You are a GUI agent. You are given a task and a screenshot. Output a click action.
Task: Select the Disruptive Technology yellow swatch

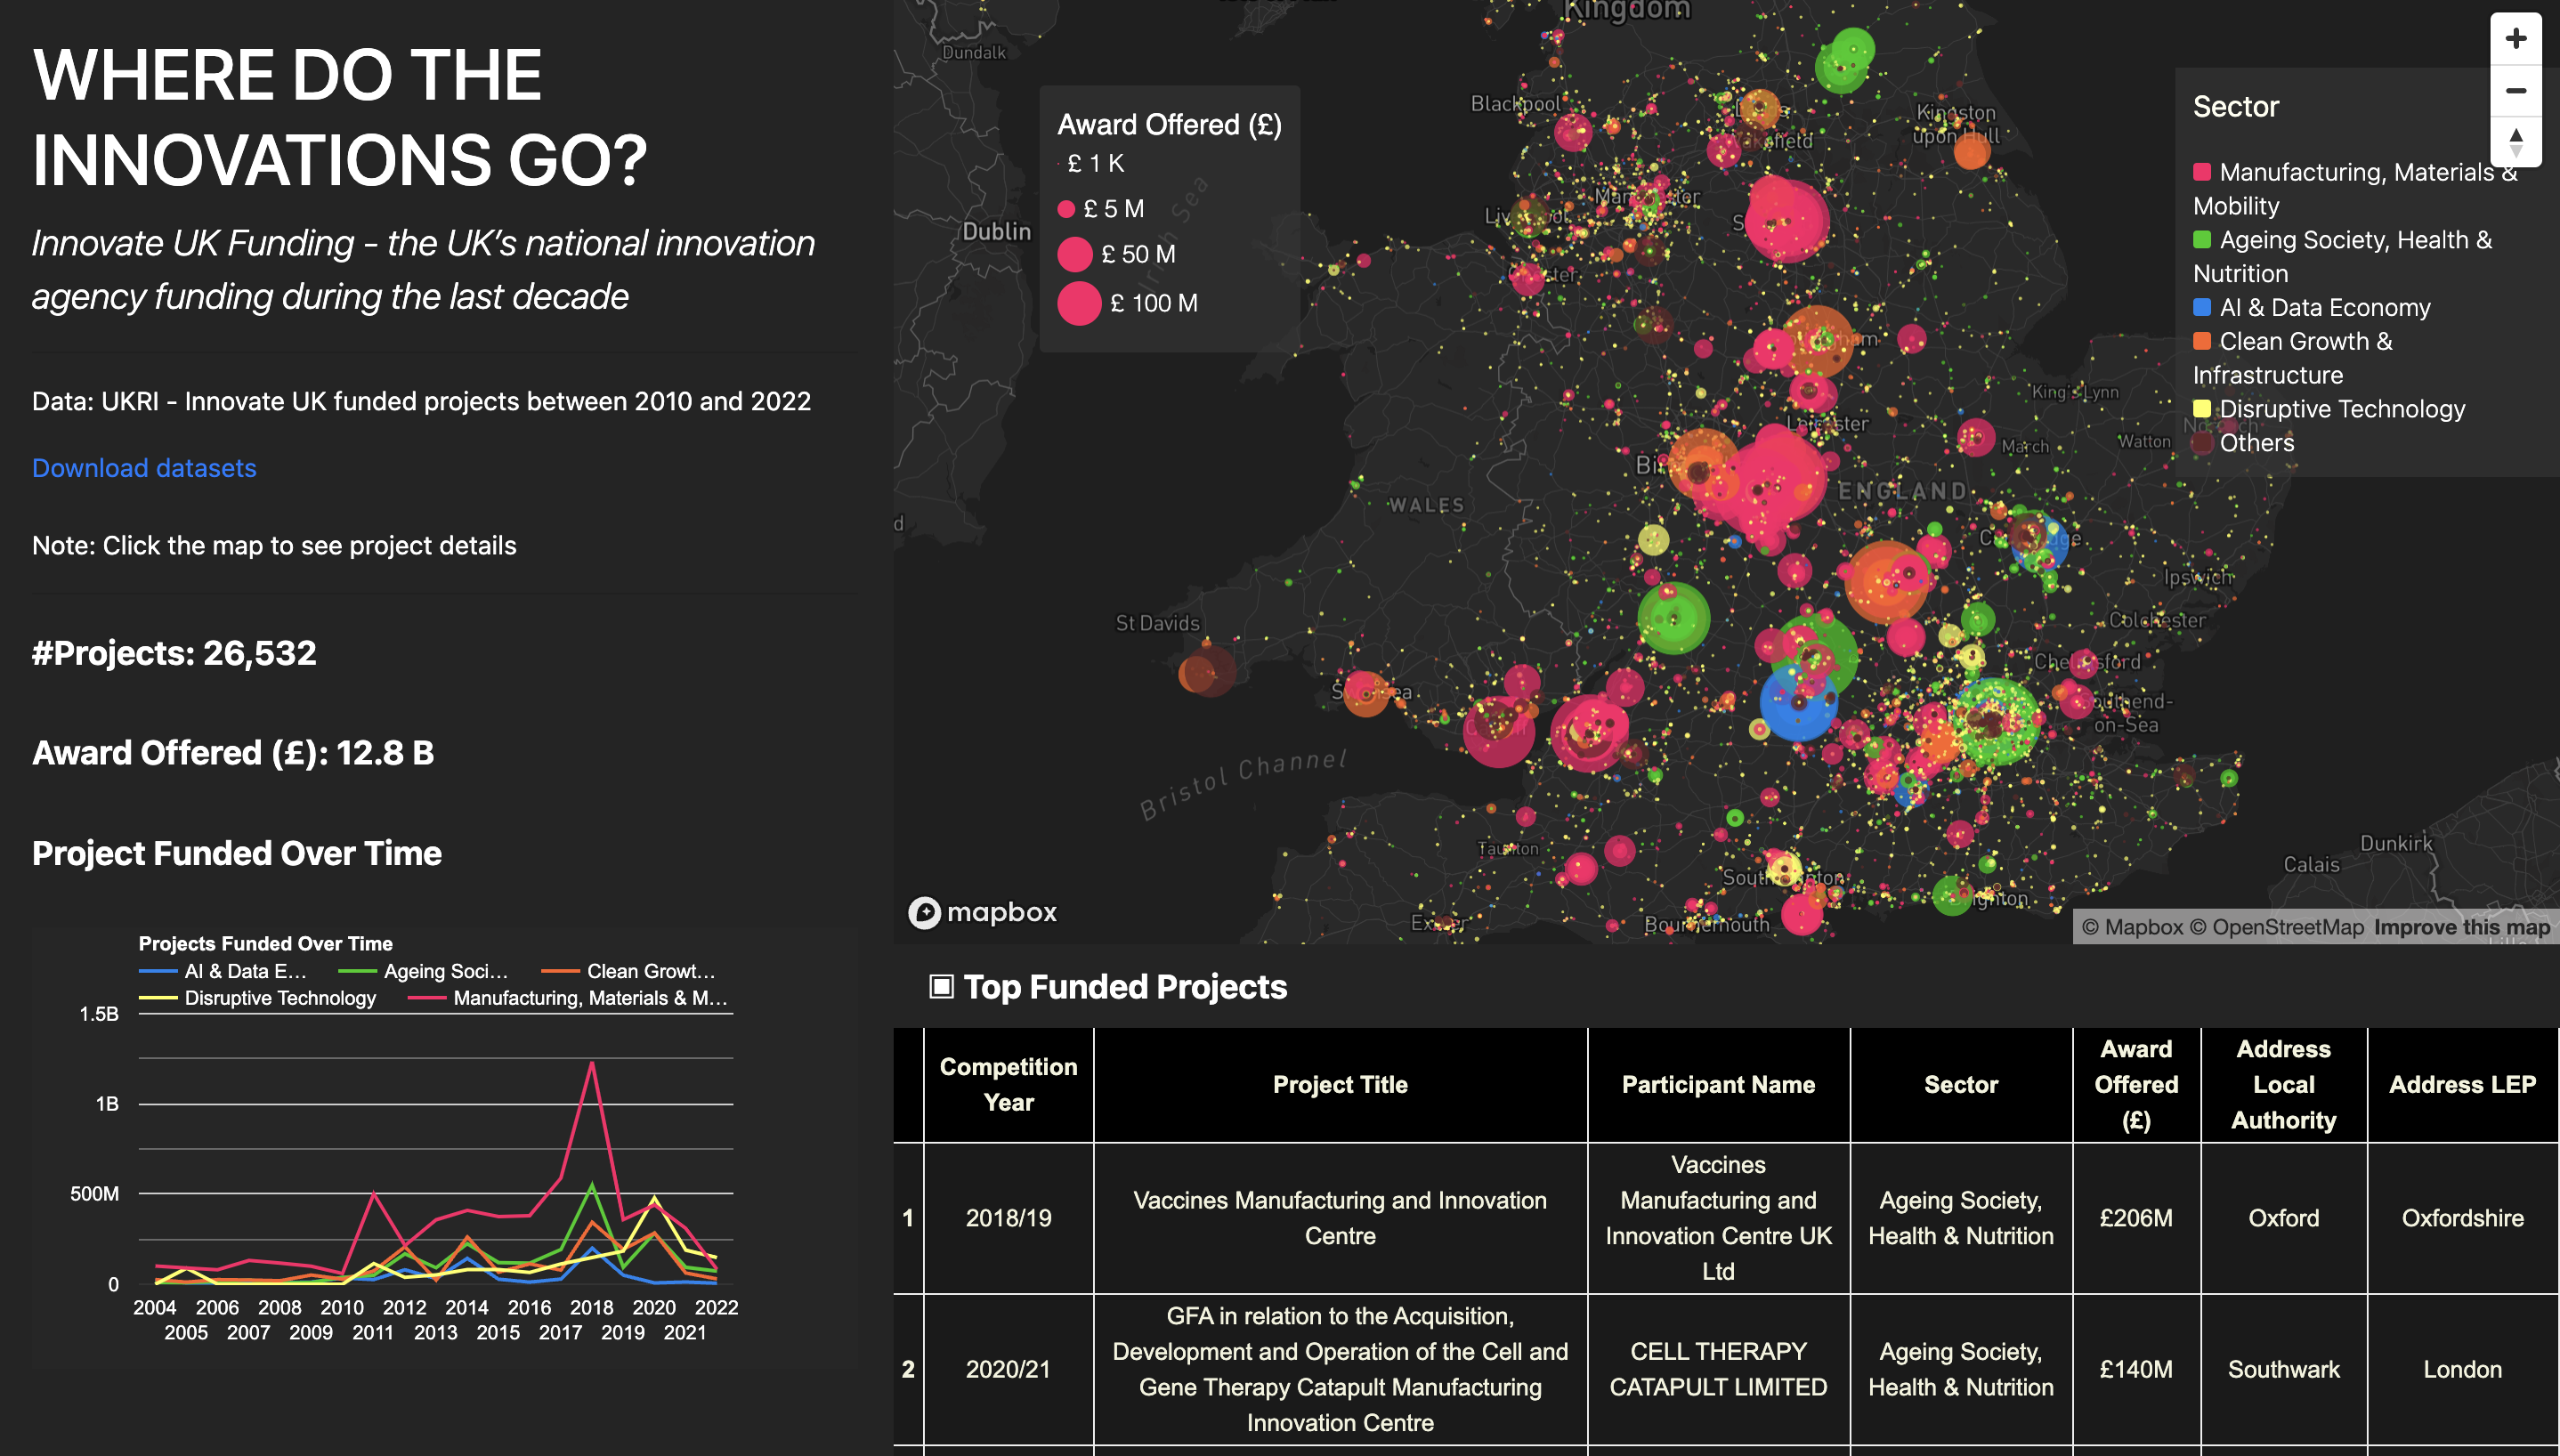pos(2201,409)
